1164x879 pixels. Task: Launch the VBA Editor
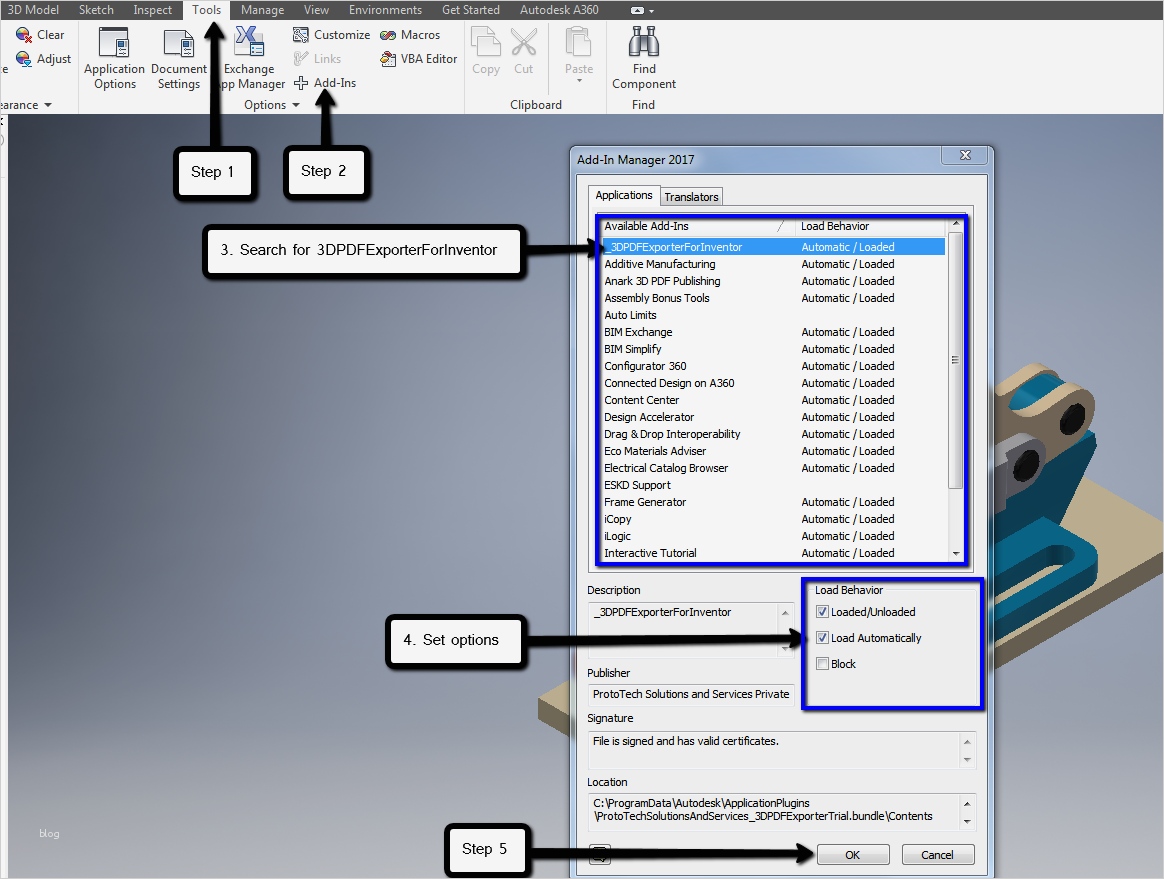[x=419, y=59]
